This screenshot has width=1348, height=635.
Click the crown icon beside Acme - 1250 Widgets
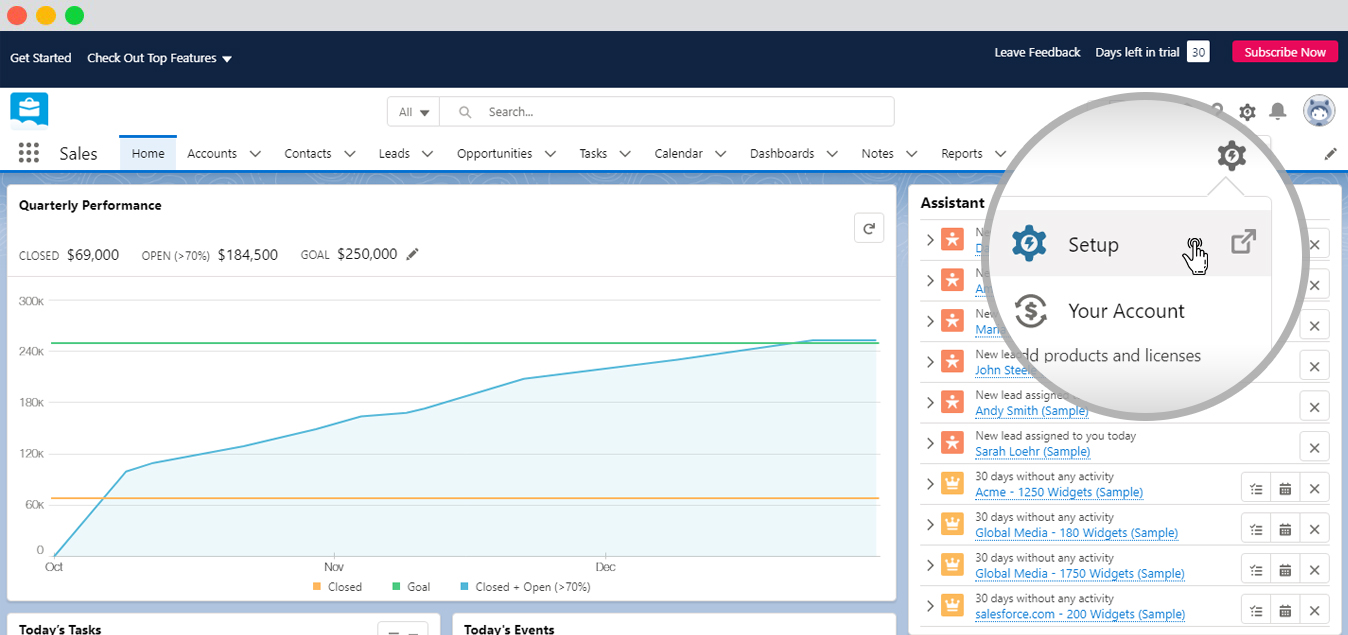(953, 484)
